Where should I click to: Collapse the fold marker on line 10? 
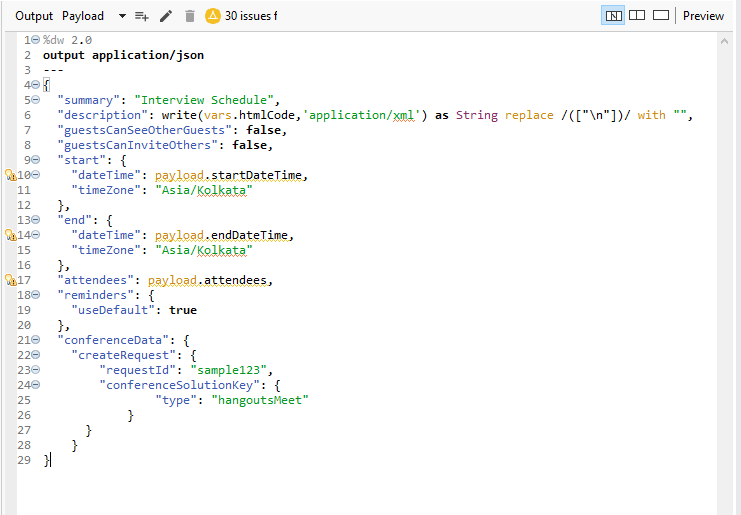pos(36,175)
